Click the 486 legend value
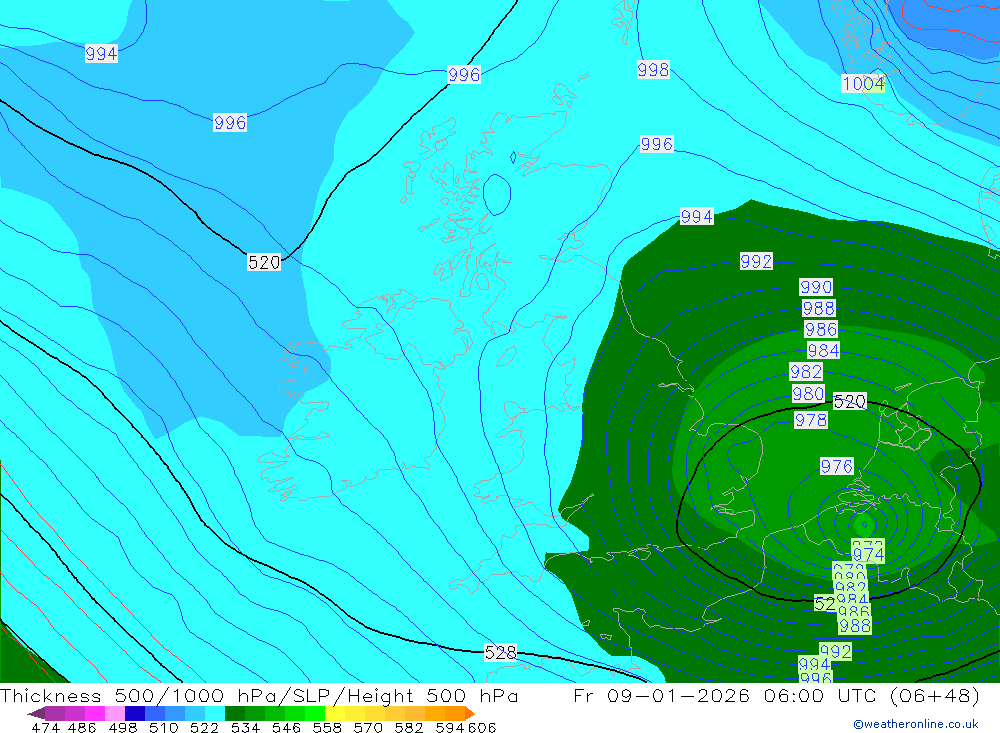The width and height of the screenshot is (1000, 733). coord(82,727)
